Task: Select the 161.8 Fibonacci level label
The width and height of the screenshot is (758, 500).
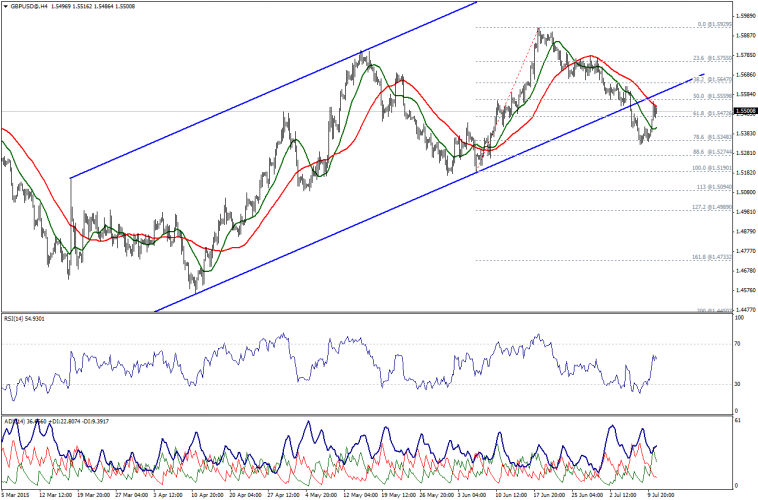Action: coord(712,257)
